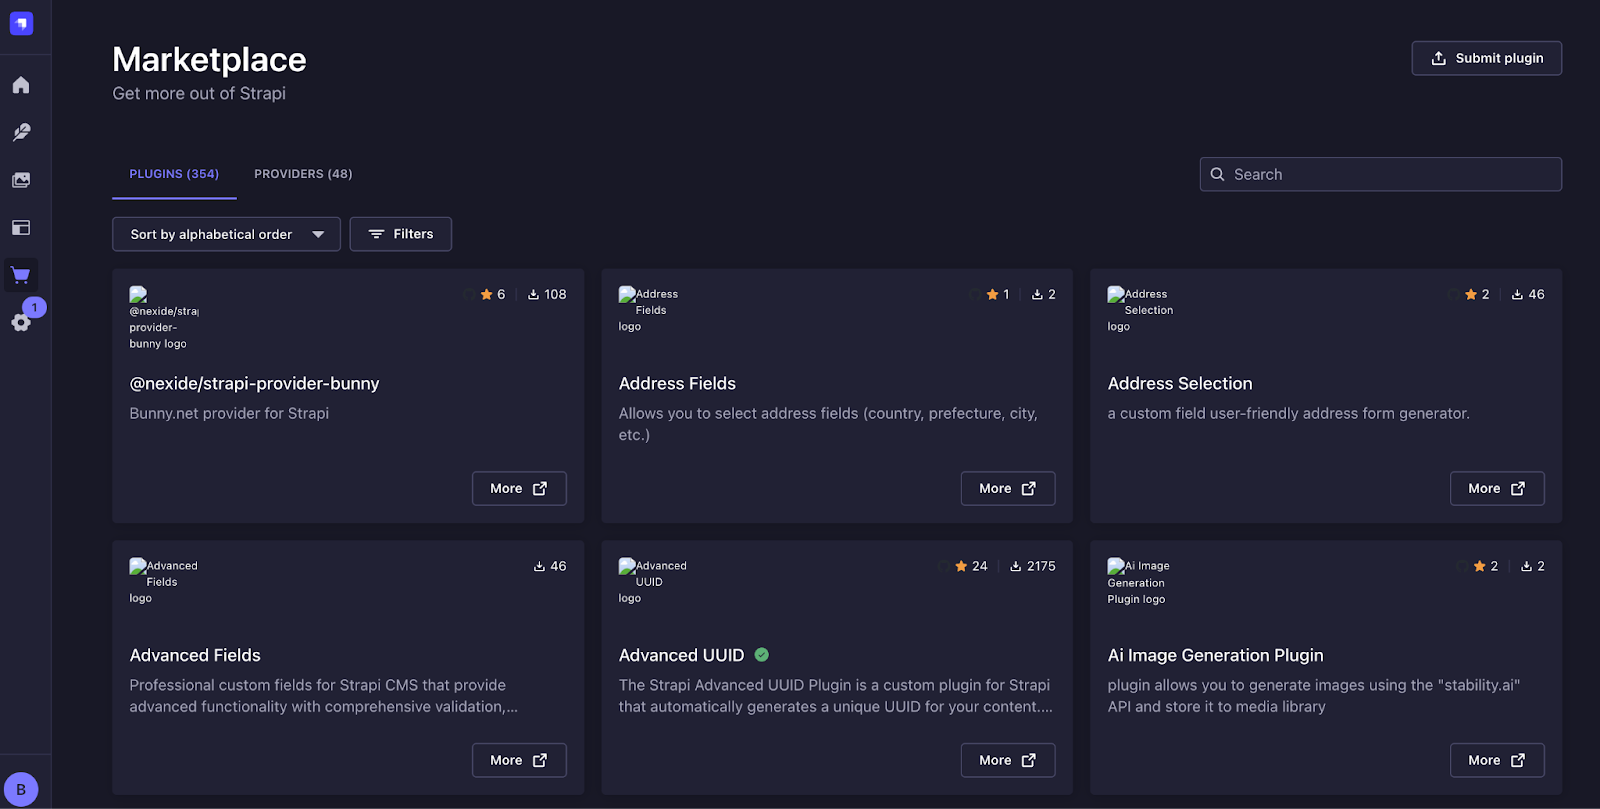Open More for strapi-provider-bunny plugin
Viewport: 1600px width, 809px height.
pos(519,488)
